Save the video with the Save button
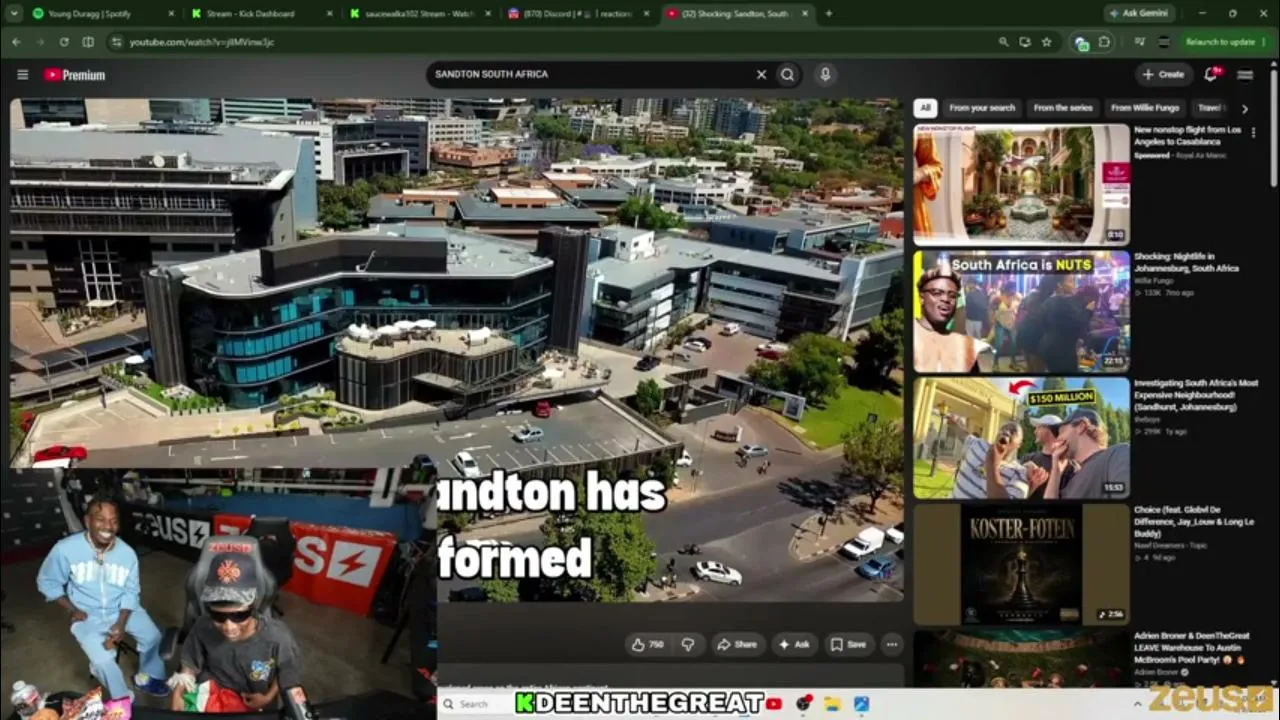The width and height of the screenshot is (1280, 720). (x=848, y=645)
